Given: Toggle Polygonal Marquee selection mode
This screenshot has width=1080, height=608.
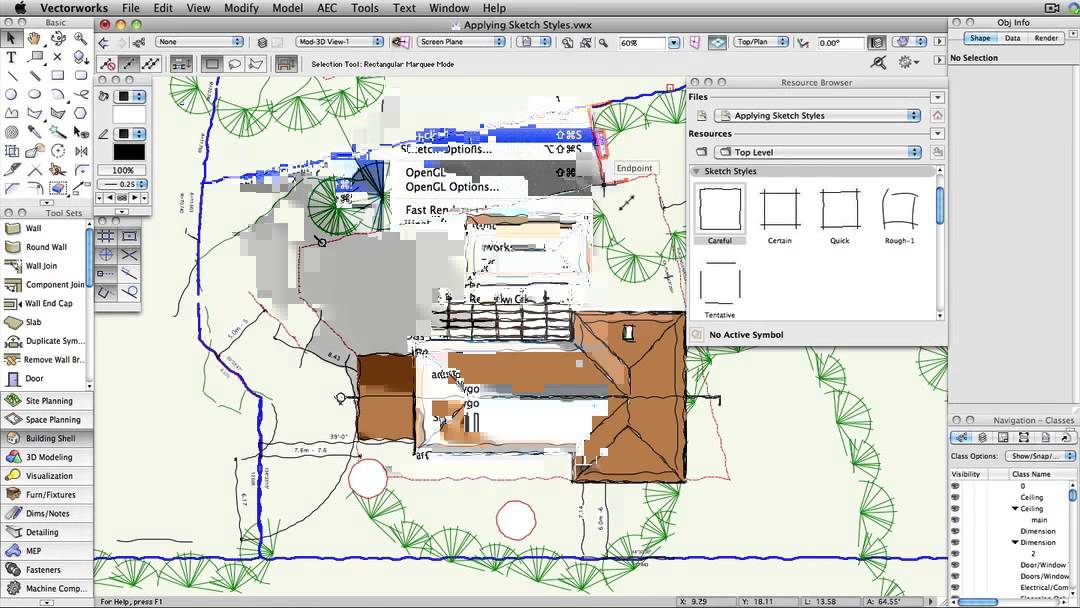Looking at the screenshot, I should pos(256,64).
